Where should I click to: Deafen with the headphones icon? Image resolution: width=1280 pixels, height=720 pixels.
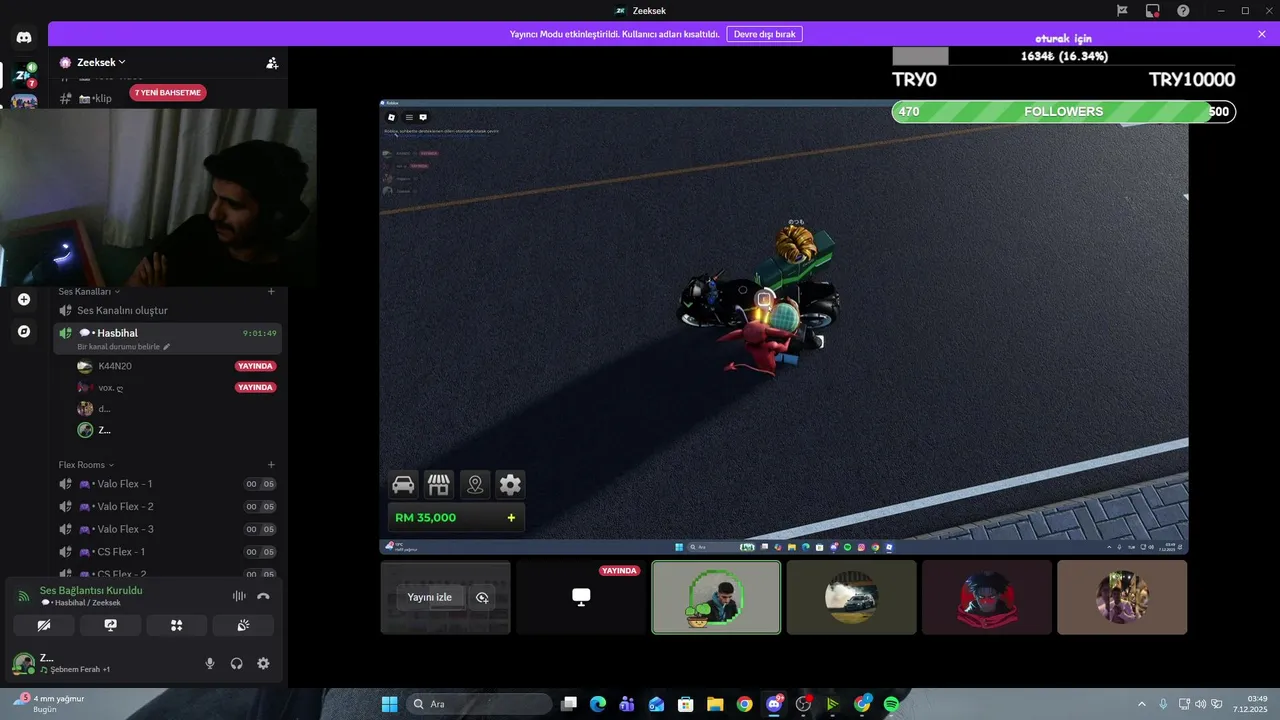(x=237, y=663)
